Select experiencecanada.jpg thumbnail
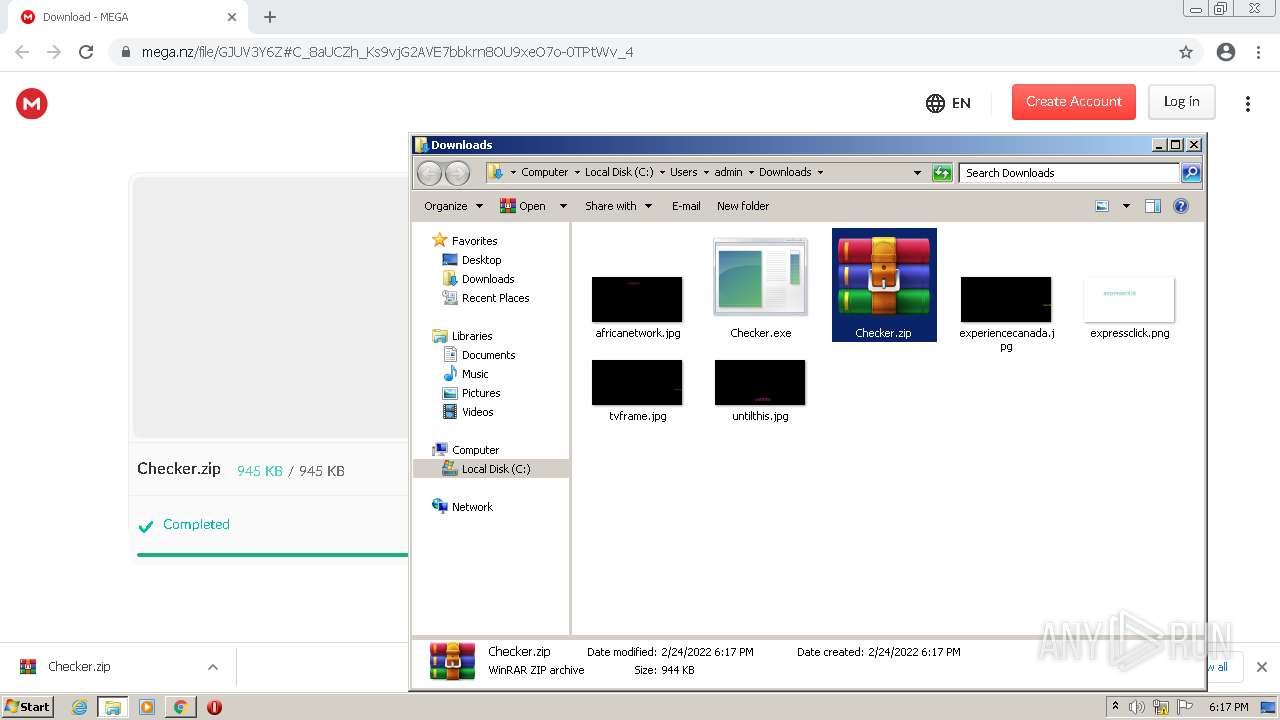This screenshot has height=720, width=1280. [x=1006, y=299]
